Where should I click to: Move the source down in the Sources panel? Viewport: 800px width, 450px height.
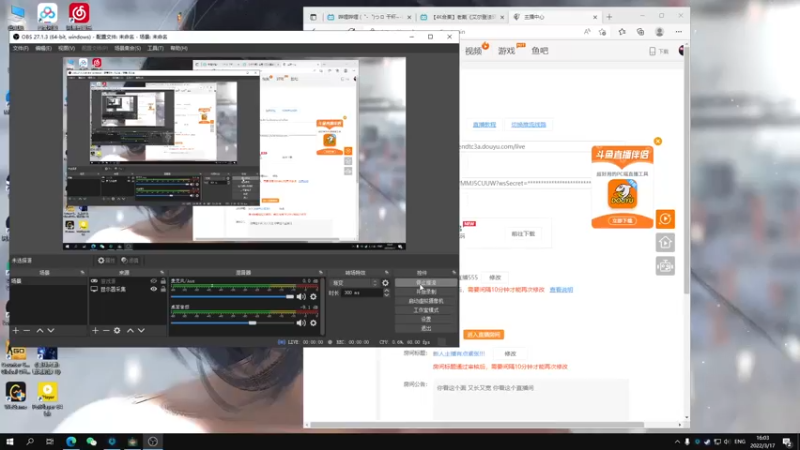141,331
